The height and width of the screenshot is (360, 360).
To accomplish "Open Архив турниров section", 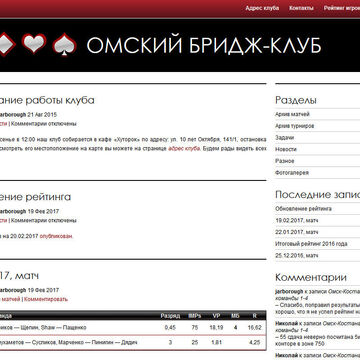I will coord(294,126).
